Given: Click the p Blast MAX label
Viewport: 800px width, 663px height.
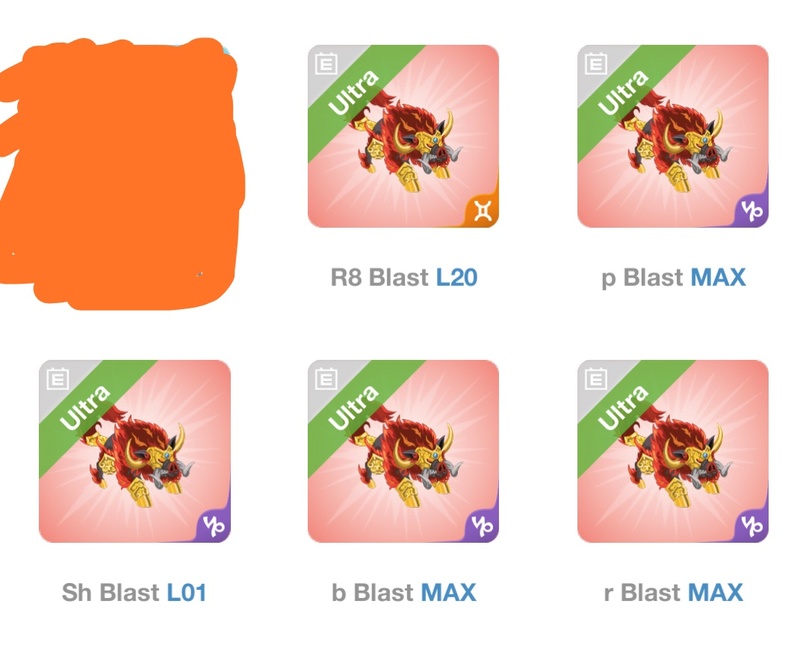Looking at the screenshot, I should click(x=673, y=278).
